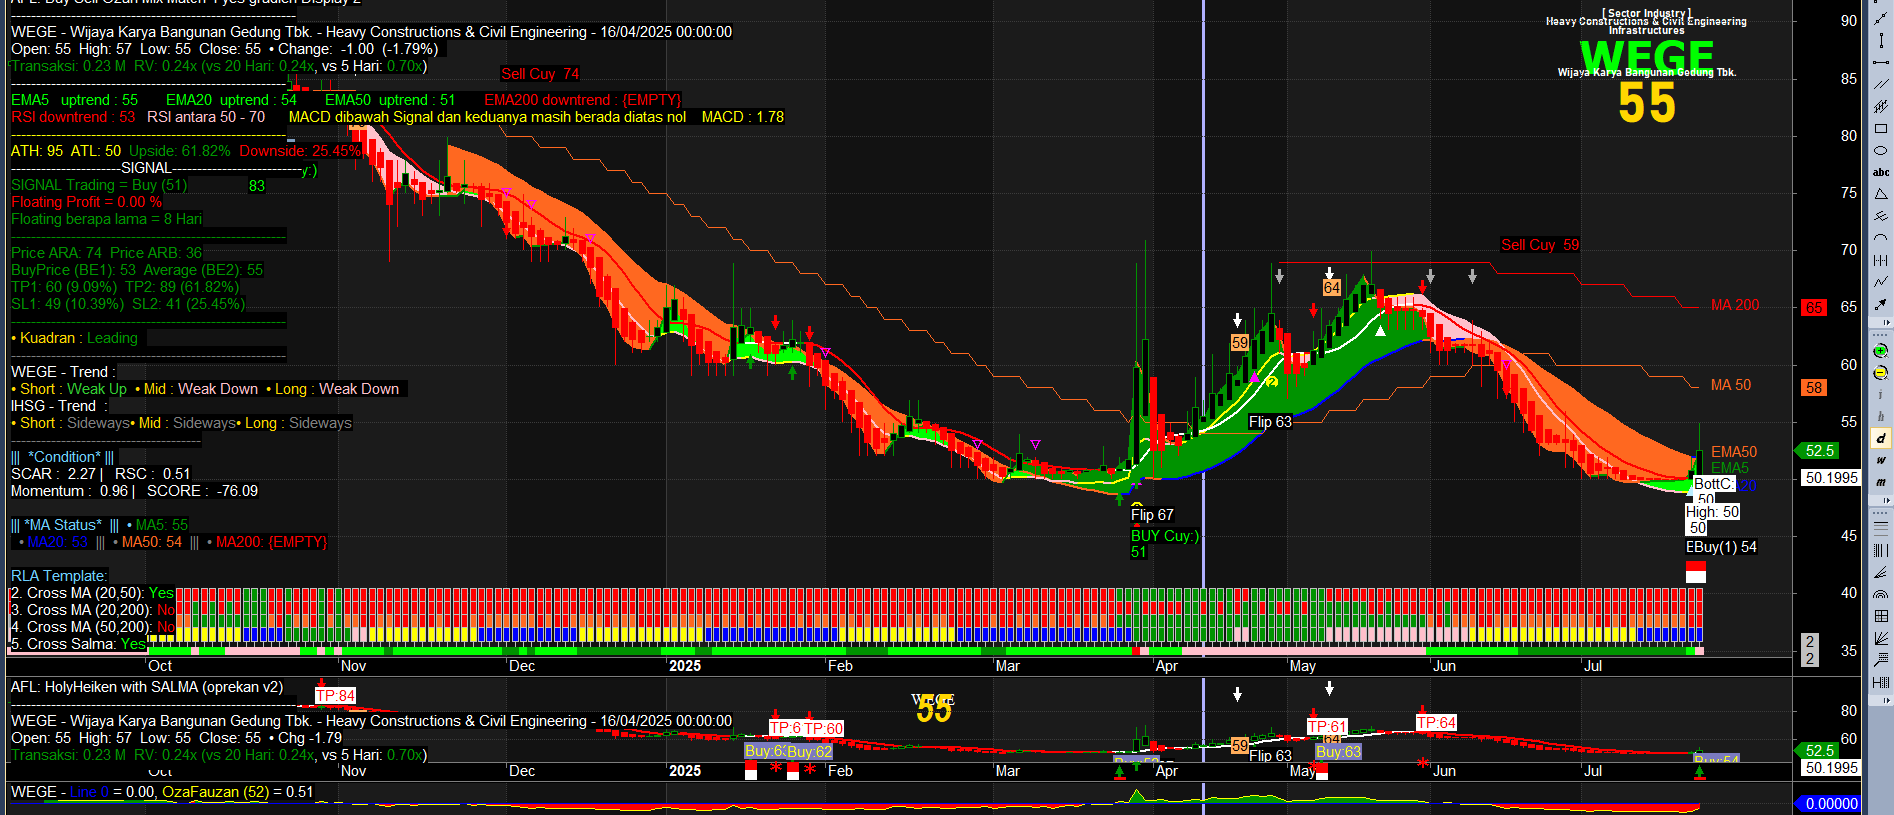This screenshot has width=1894, height=815.
Task: Select the Fibonacci fan tool
Action: click(1881, 573)
